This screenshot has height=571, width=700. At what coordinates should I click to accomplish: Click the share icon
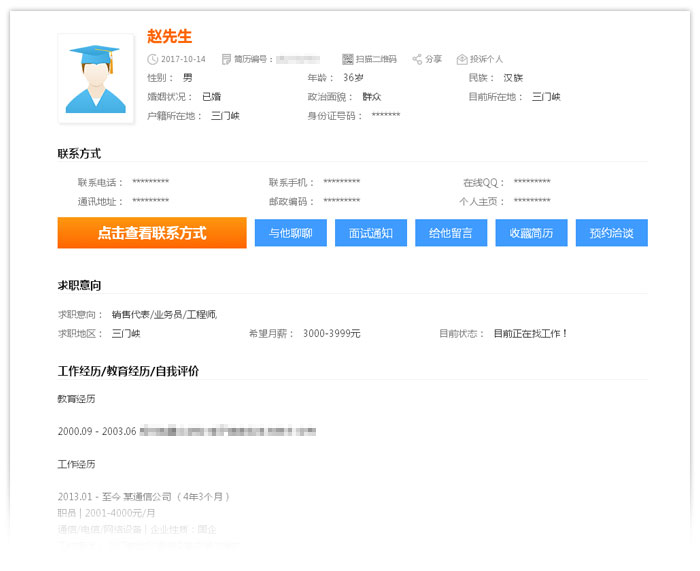(x=417, y=59)
